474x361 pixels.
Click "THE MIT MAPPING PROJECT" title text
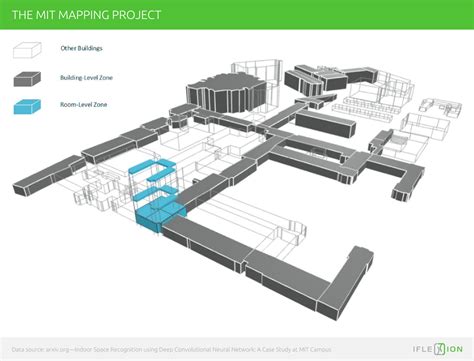coord(87,15)
